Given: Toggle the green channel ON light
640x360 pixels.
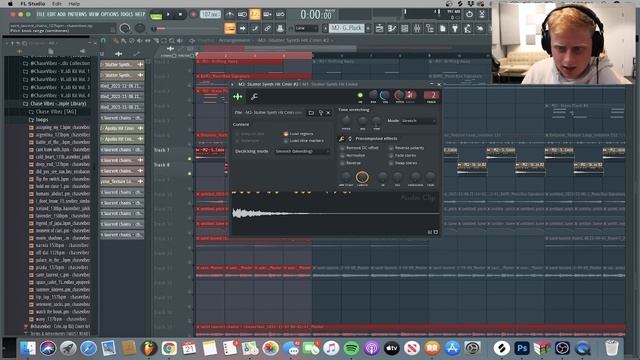Looking at the screenshot, I should tap(360, 95).
